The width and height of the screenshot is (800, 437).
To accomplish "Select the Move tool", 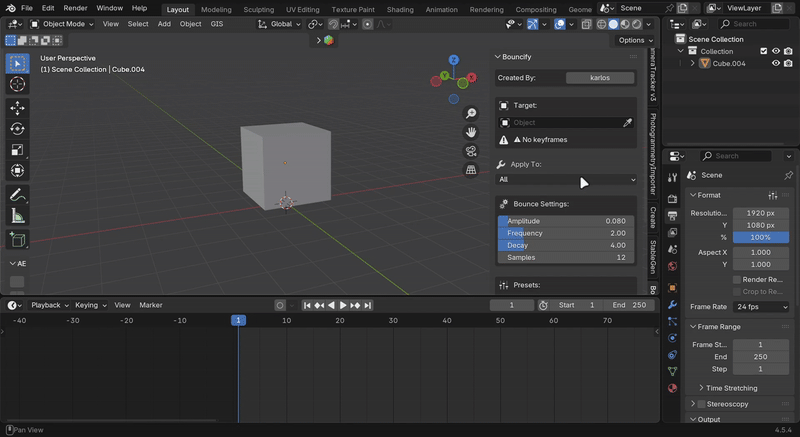I will pos(17,108).
